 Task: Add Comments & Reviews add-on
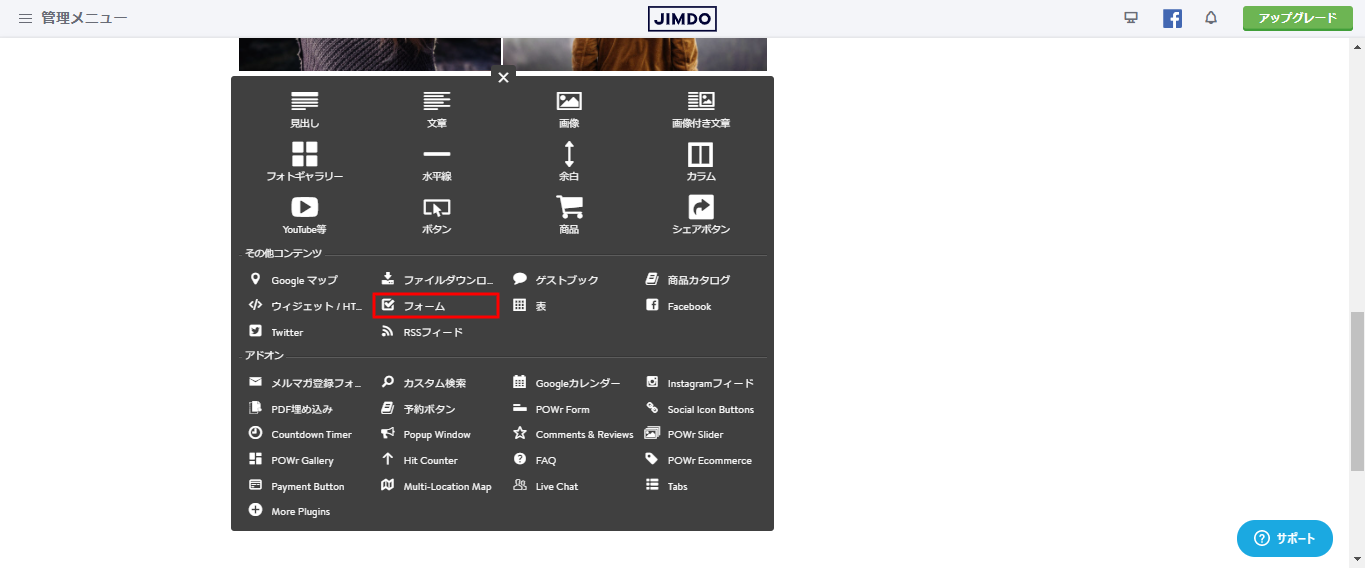[572, 434]
